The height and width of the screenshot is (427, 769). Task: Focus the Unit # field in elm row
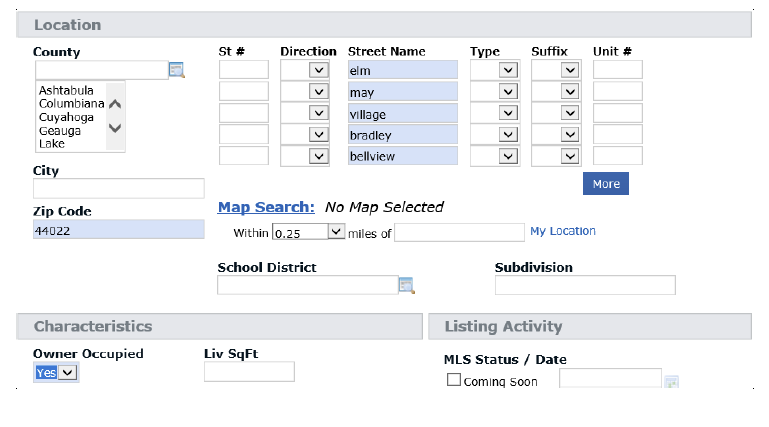pos(617,70)
